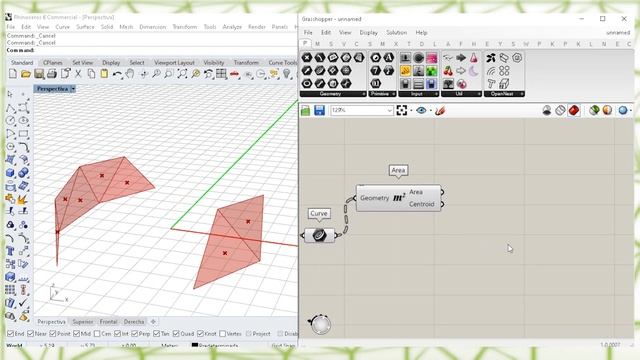The image size is (640, 360).
Task: Click the flask icon in Util panel
Action: [473, 58]
